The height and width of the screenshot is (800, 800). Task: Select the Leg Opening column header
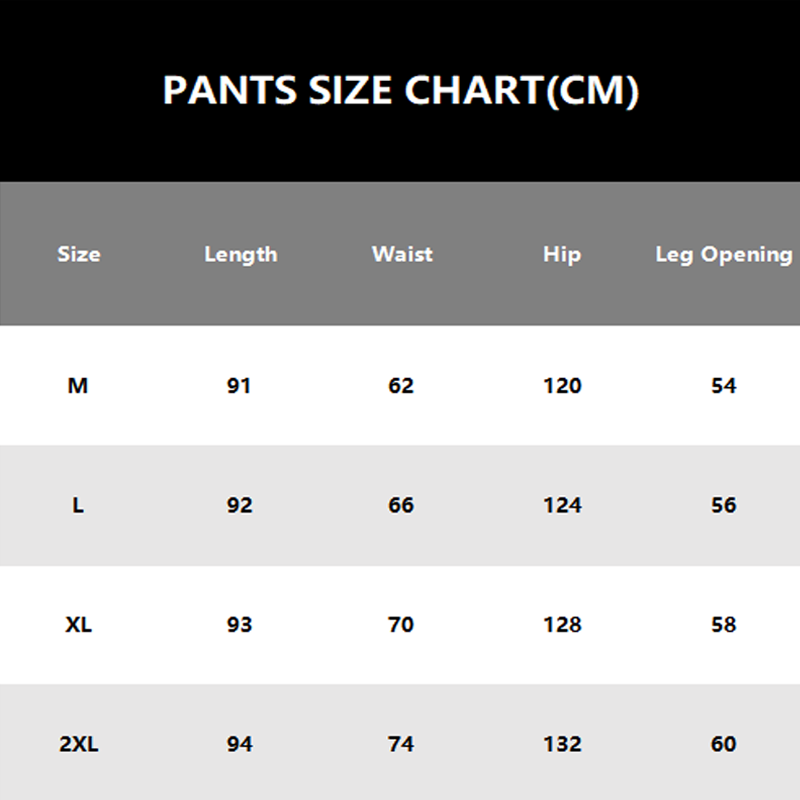pyautogui.click(x=724, y=254)
